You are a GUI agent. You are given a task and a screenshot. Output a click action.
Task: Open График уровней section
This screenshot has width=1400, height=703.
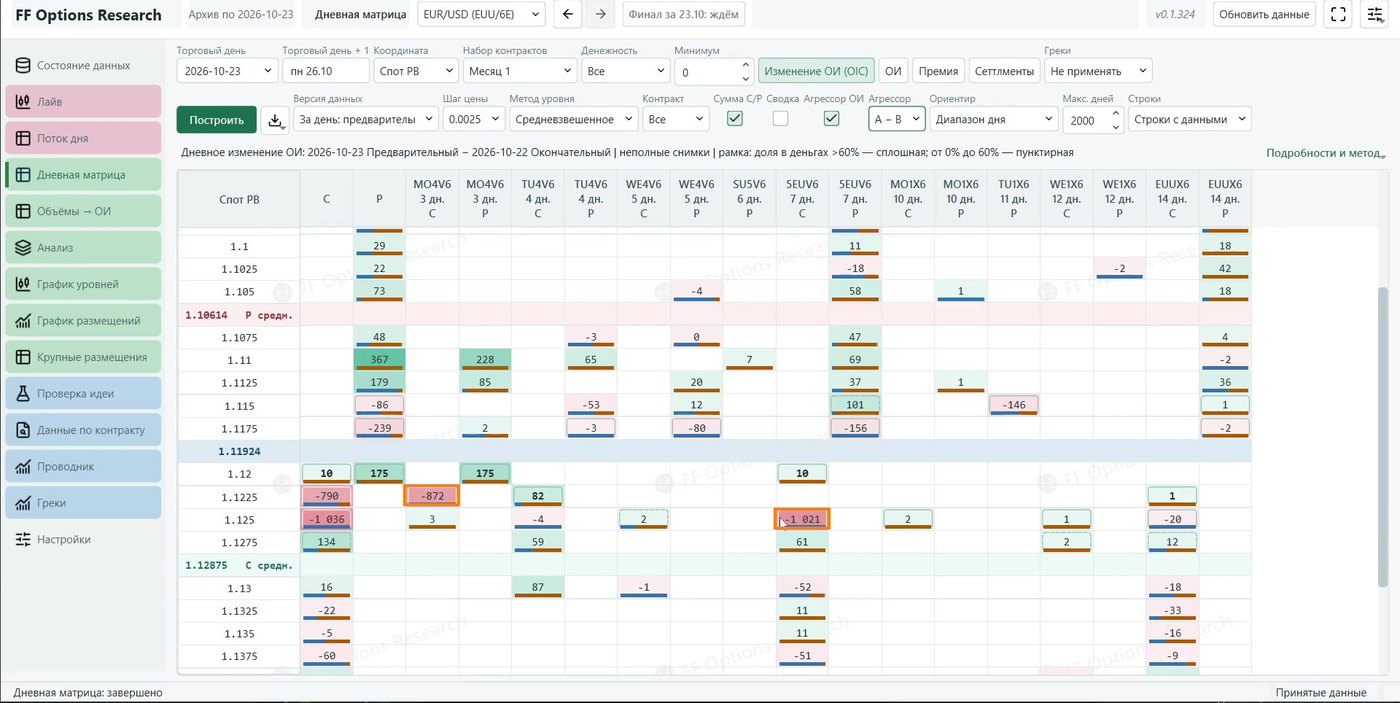(83, 284)
